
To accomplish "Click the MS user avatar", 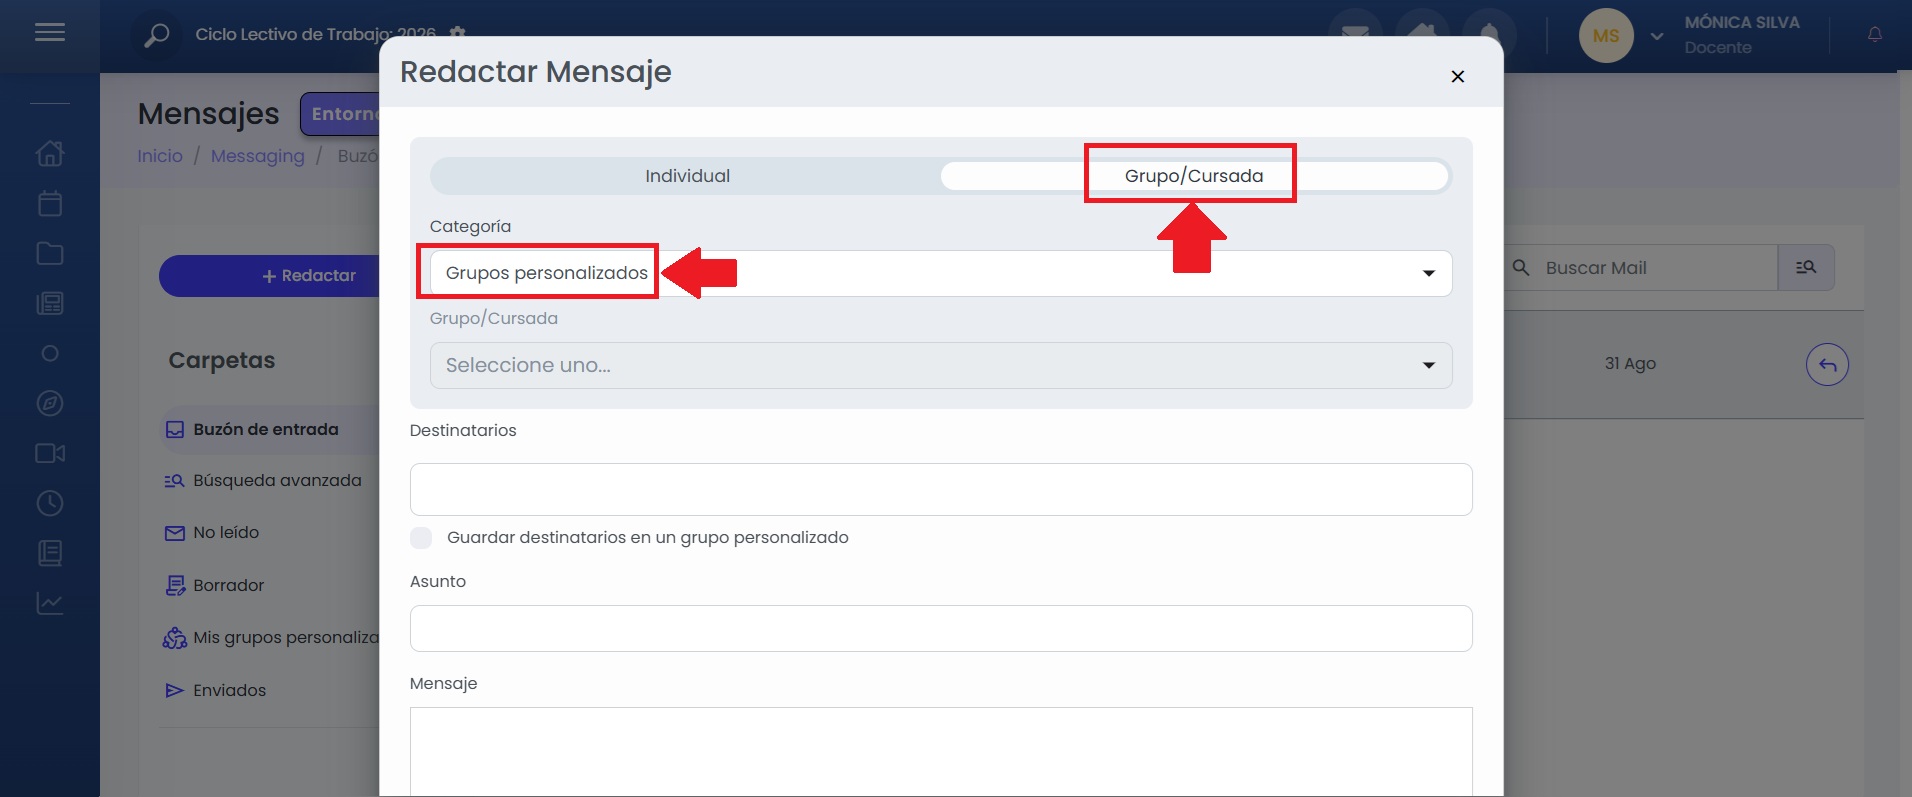I will point(1606,36).
